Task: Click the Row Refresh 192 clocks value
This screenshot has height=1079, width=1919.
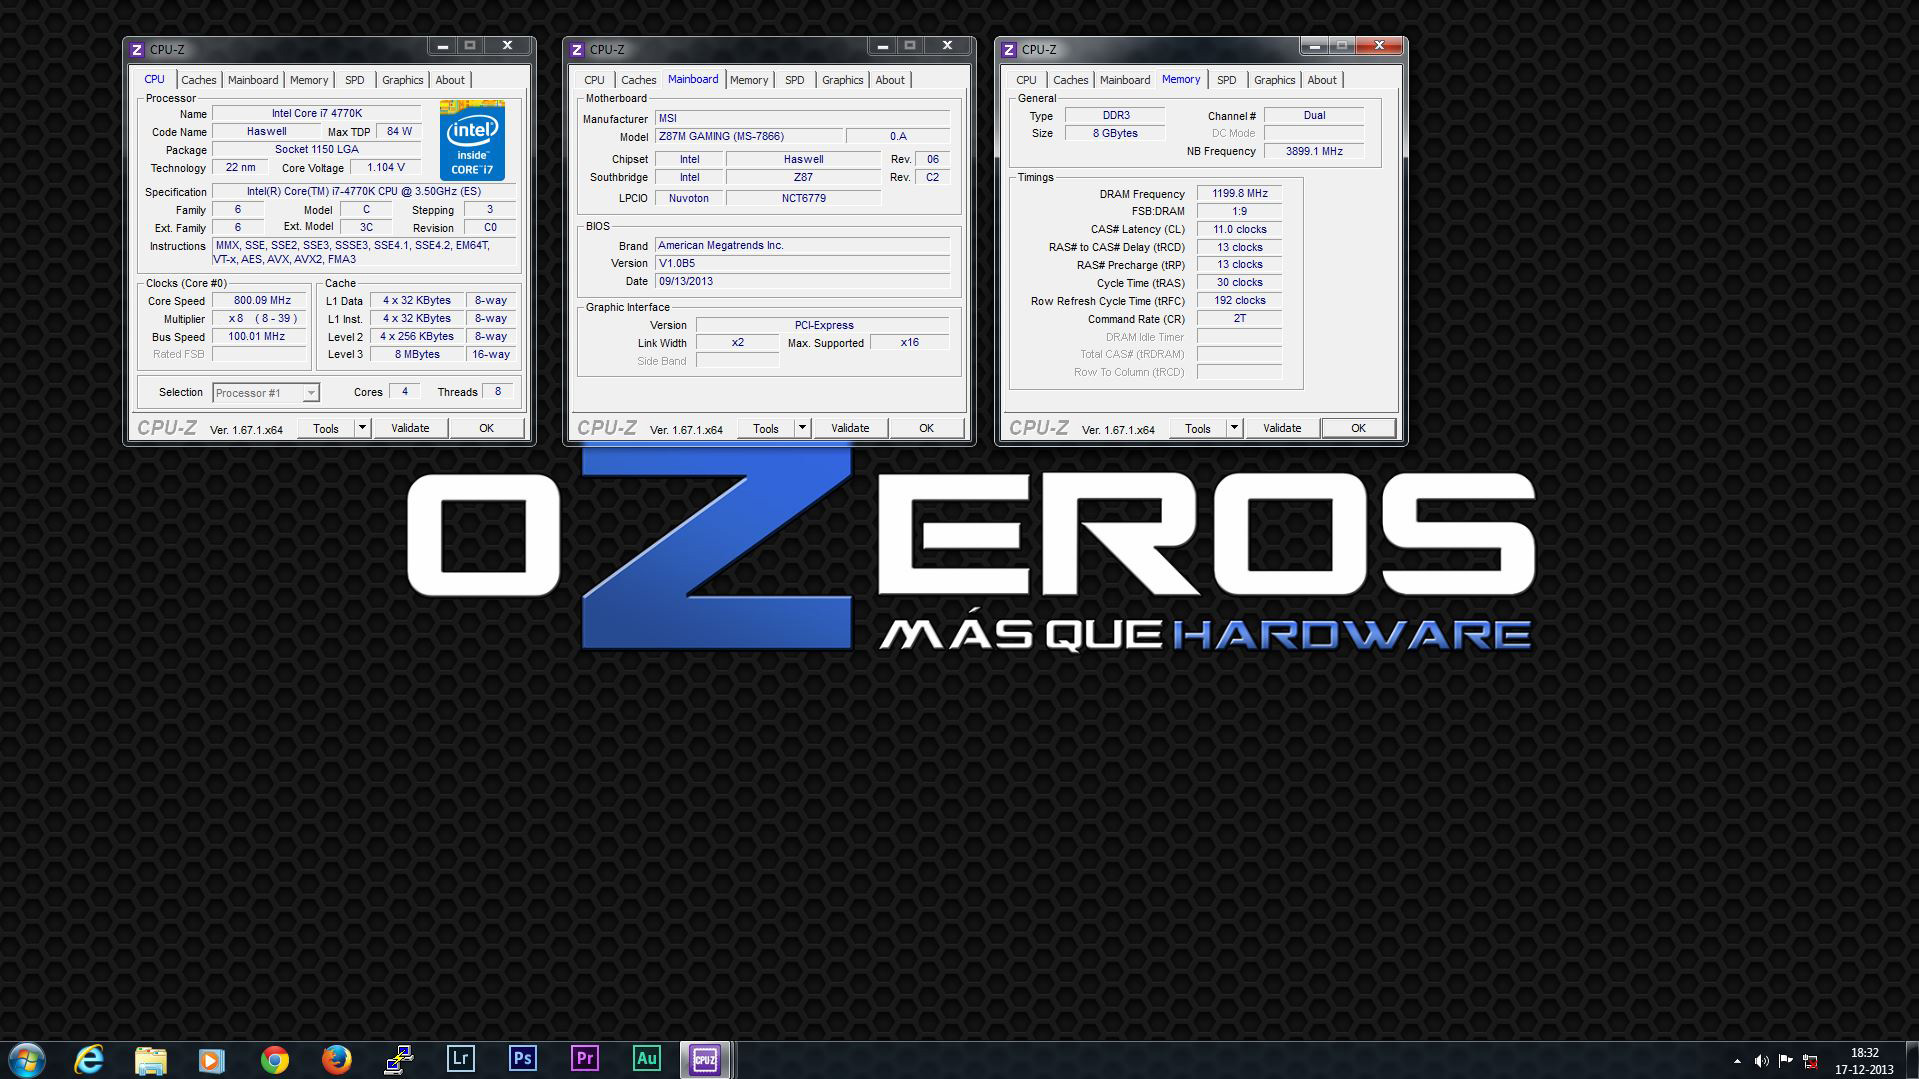Action: [x=1240, y=301]
